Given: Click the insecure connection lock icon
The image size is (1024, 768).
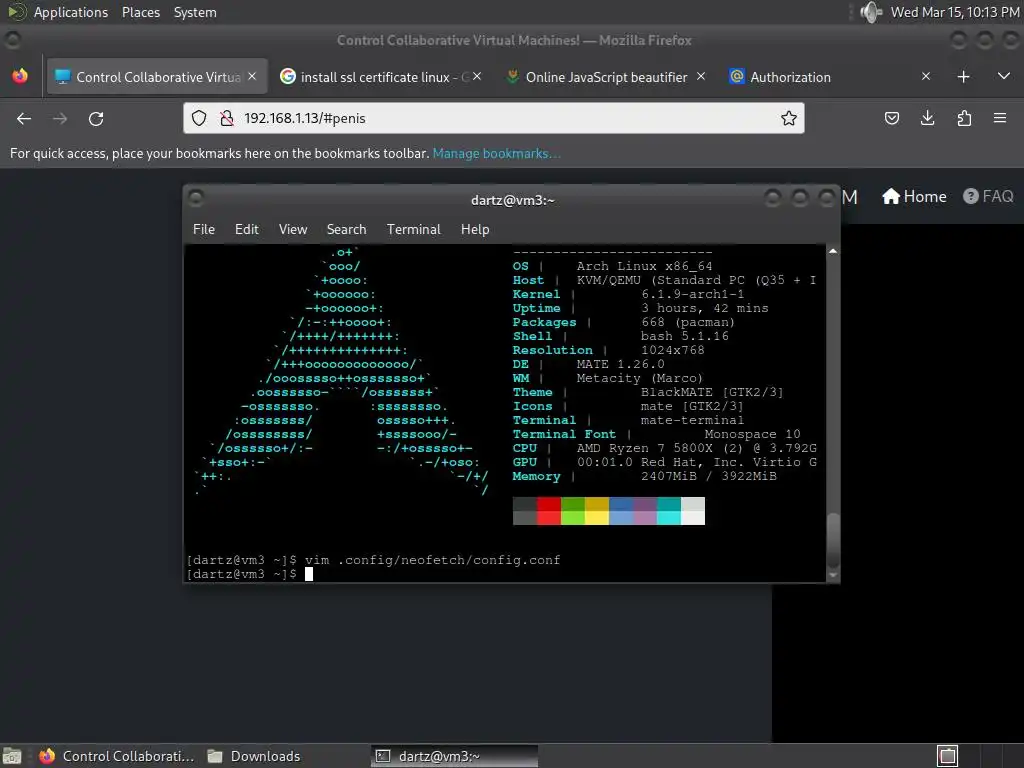Looking at the screenshot, I should coord(227,118).
